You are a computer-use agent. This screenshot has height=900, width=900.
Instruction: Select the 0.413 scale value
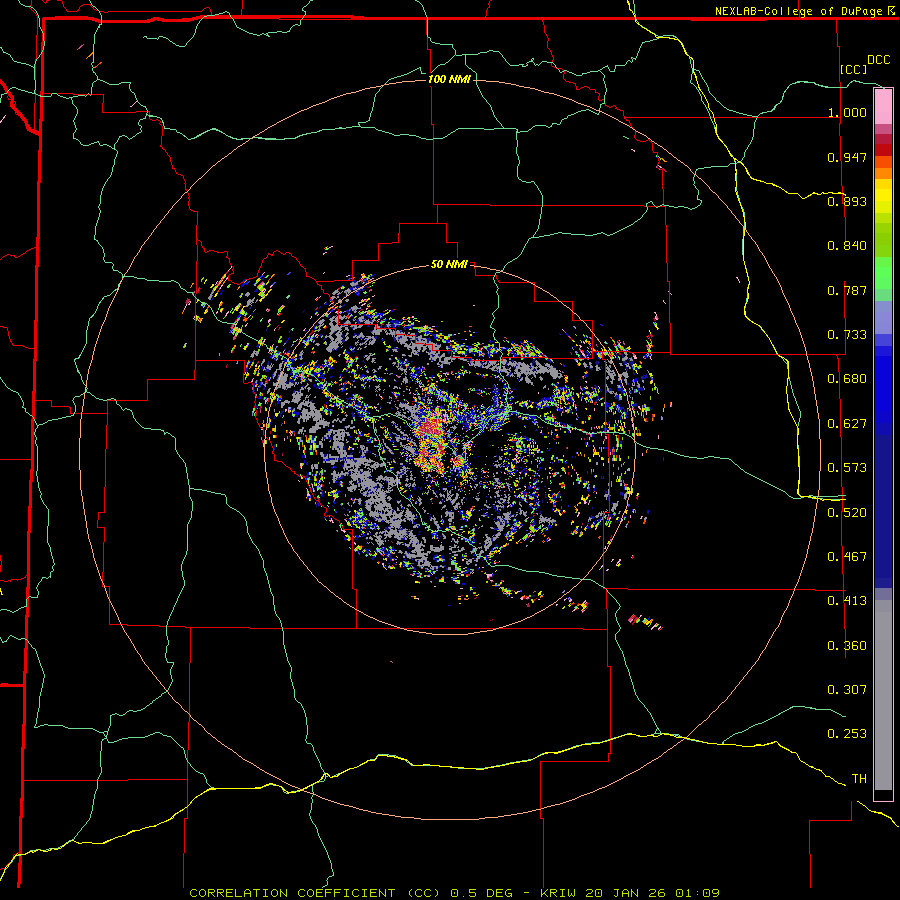[847, 601]
